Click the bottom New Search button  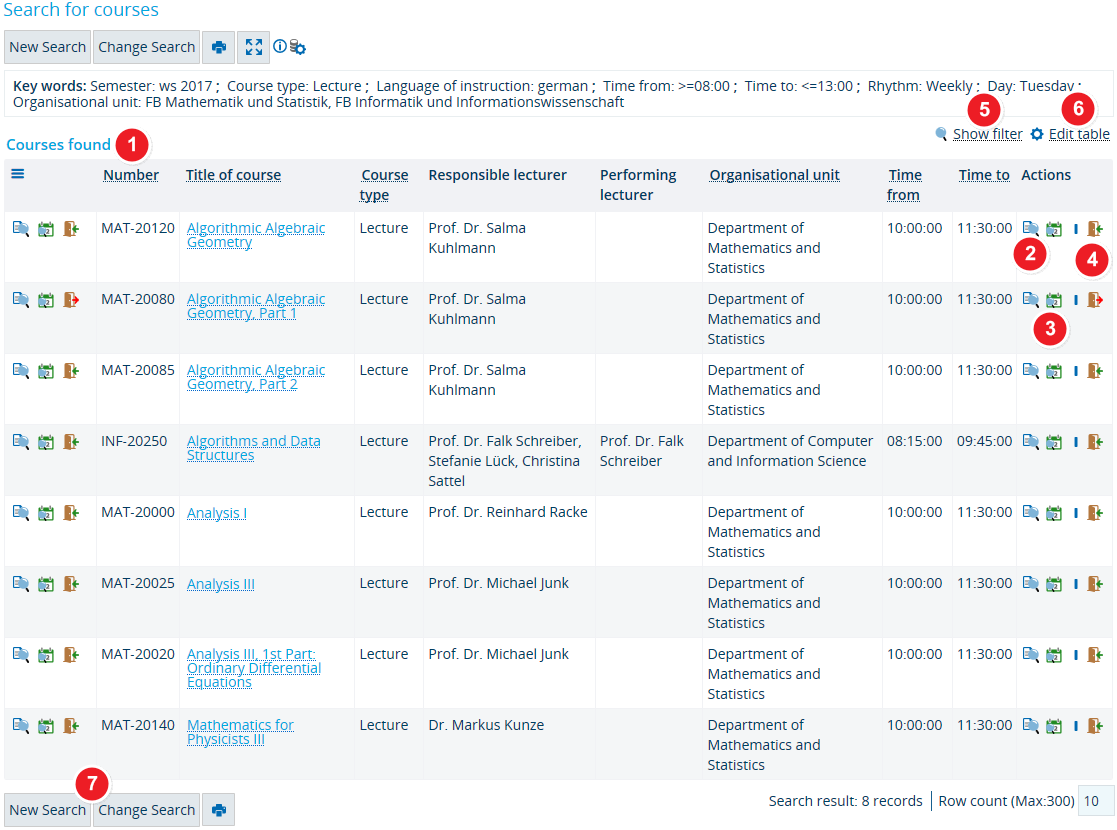pos(48,810)
